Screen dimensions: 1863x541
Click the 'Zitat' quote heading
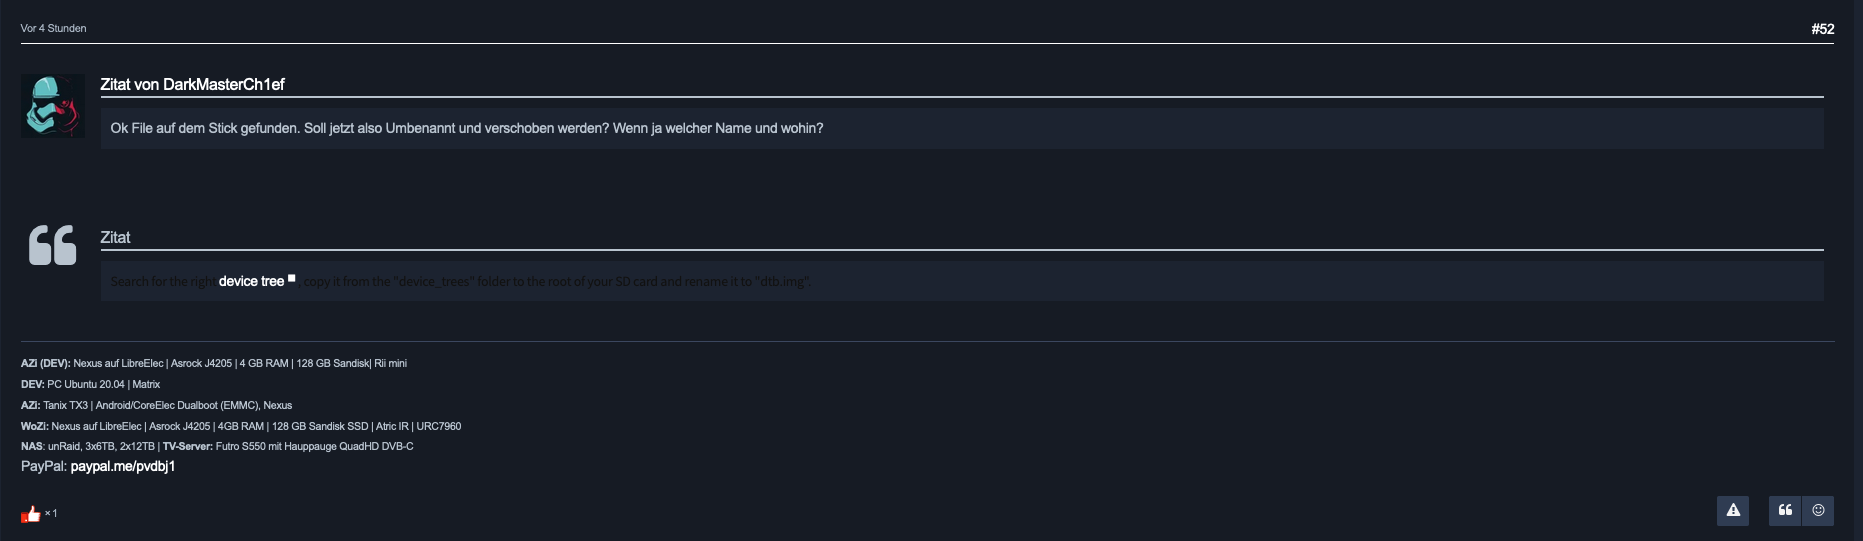[115, 238]
